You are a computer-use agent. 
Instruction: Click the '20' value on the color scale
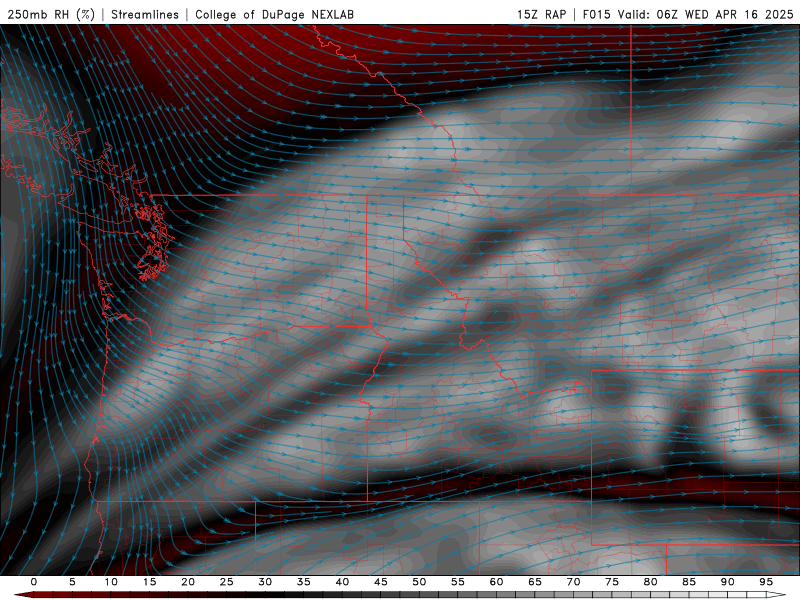point(188,582)
